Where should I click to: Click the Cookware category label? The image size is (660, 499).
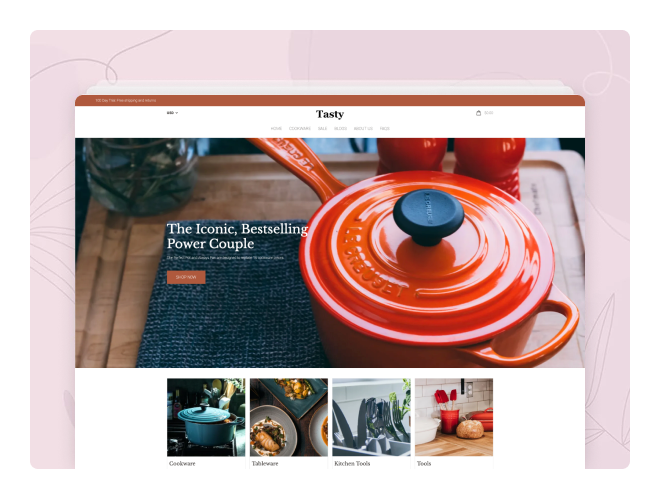point(182,463)
